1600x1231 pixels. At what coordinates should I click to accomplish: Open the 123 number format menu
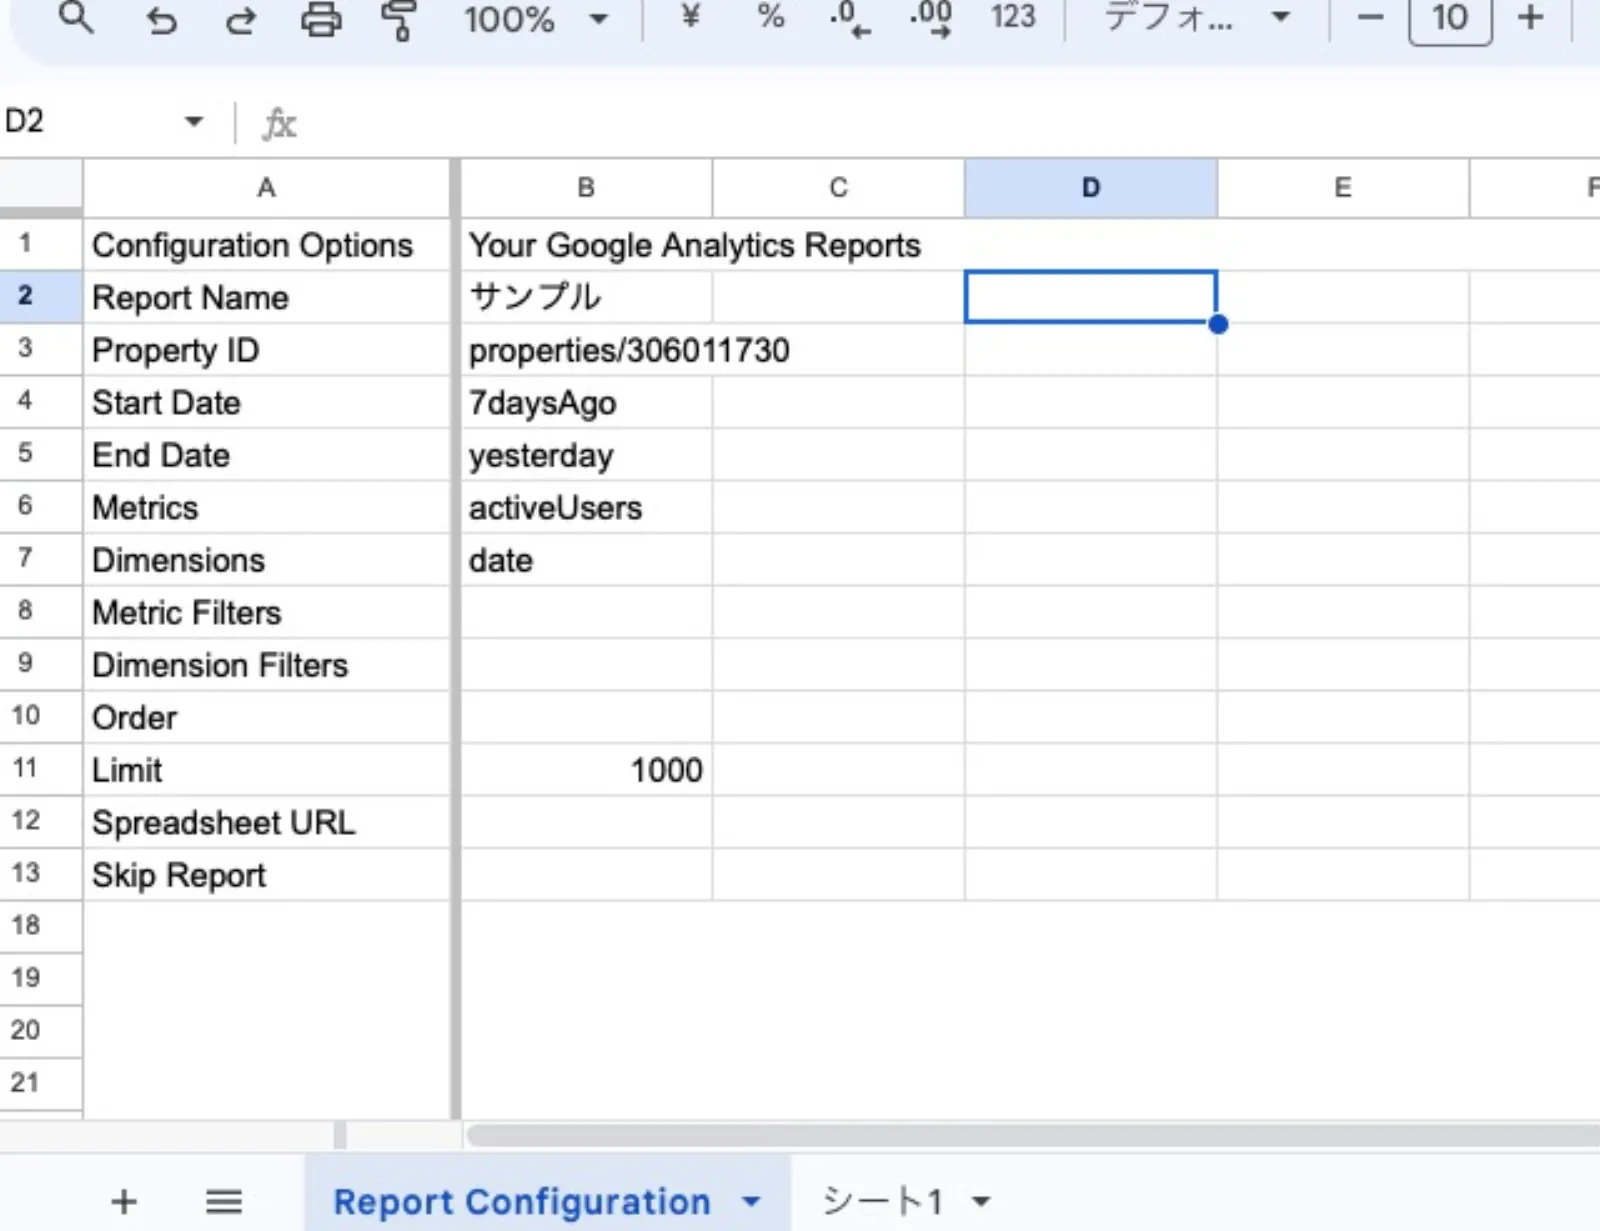pyautogui.click(x=1013, y=17)
